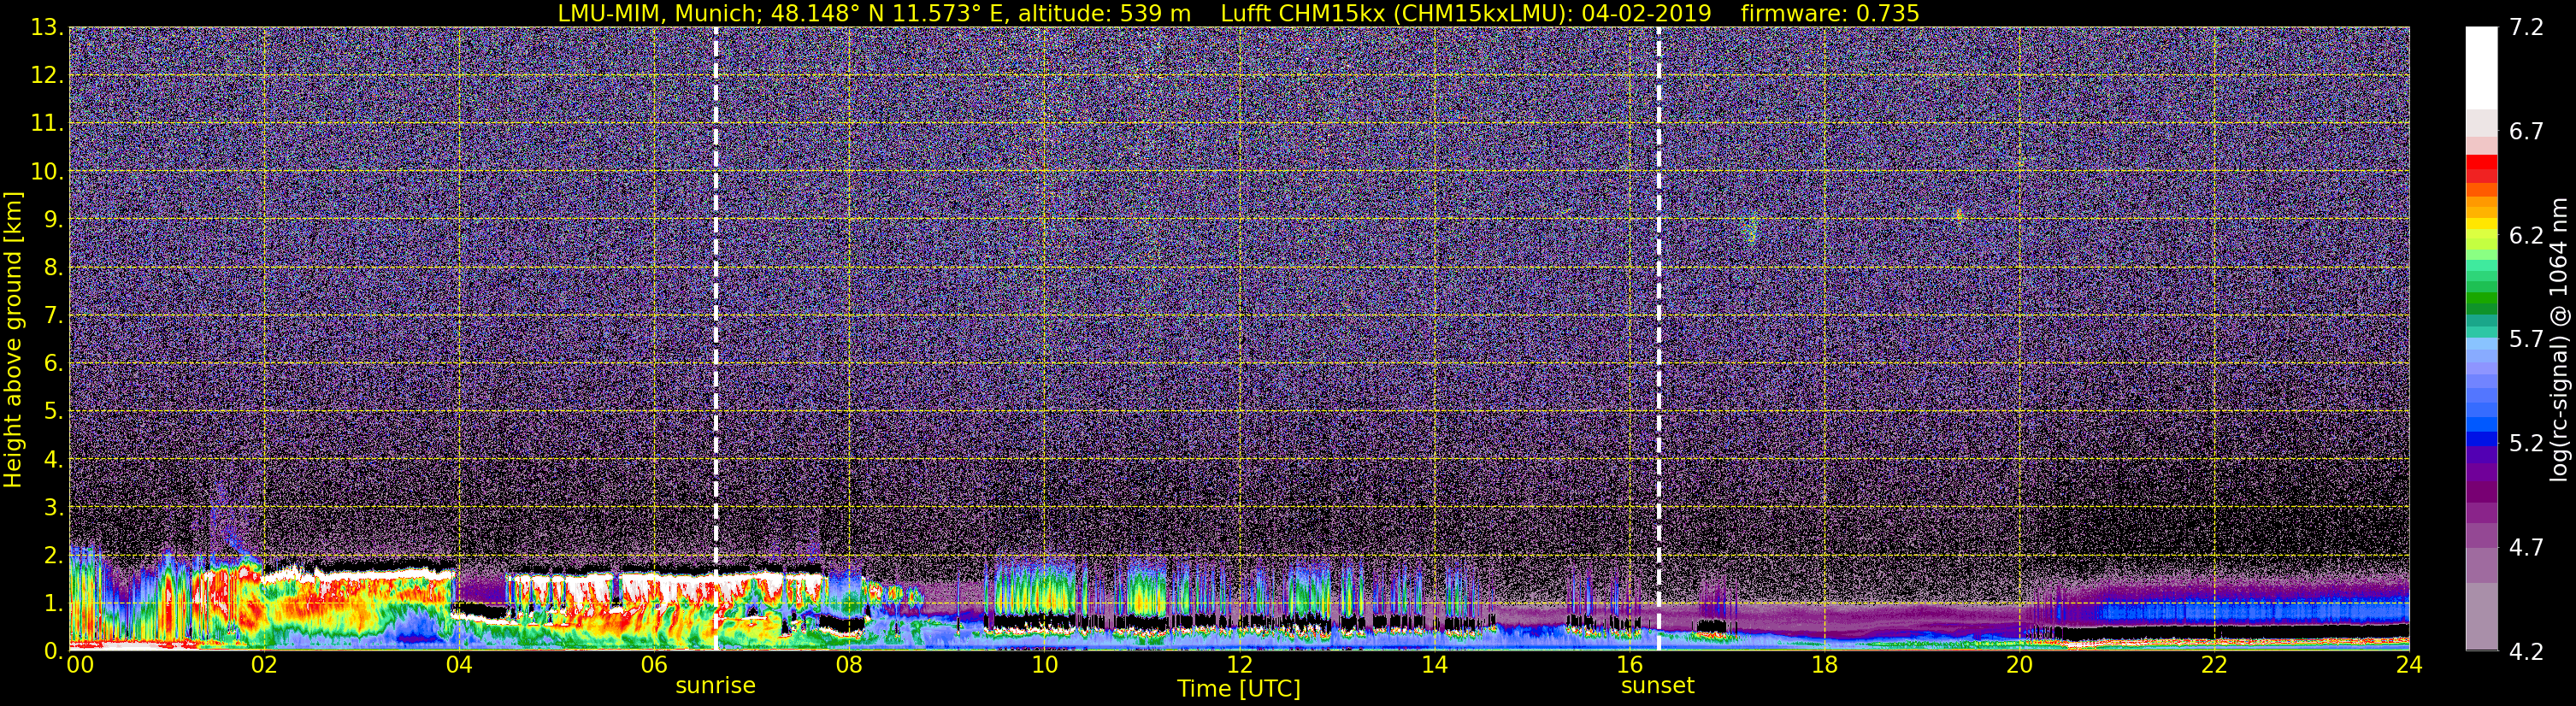Viewport: 2576px width, 706px height.
Task: Click the height axis tick '9.'
Action: (x=53, y=219)
